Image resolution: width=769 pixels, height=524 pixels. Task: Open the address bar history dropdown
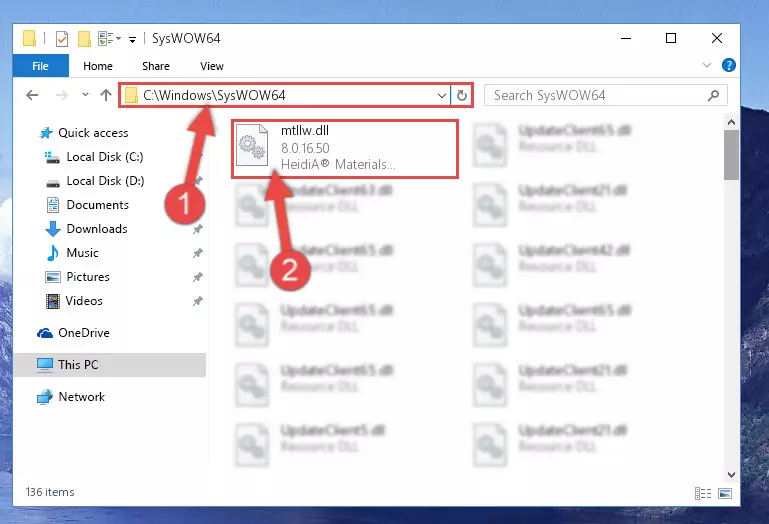(442, 95)
